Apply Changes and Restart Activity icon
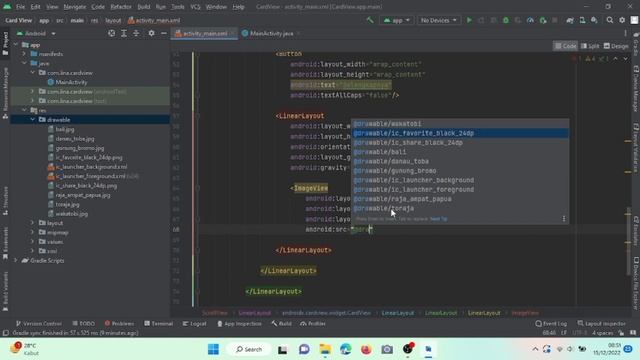Image resolution: width=640 pixels, height=360 pixels. click(481, 20)
